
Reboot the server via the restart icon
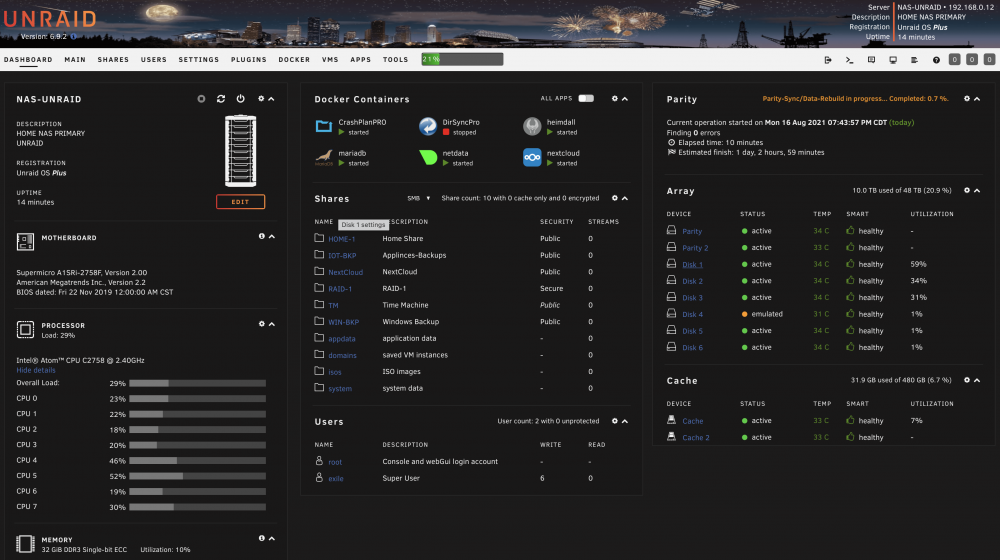coord(221,99)
